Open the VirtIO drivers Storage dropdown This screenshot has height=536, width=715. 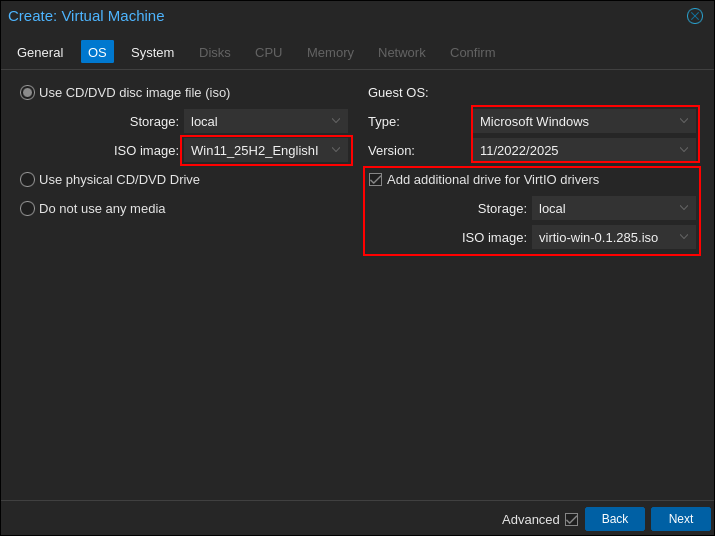(x=684, y=208)
